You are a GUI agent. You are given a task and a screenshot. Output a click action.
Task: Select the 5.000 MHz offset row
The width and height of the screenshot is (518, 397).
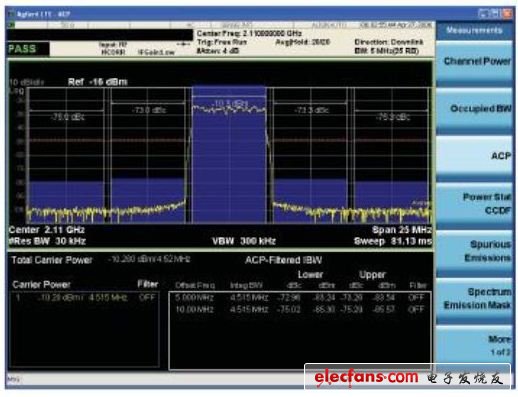[300, 297]
